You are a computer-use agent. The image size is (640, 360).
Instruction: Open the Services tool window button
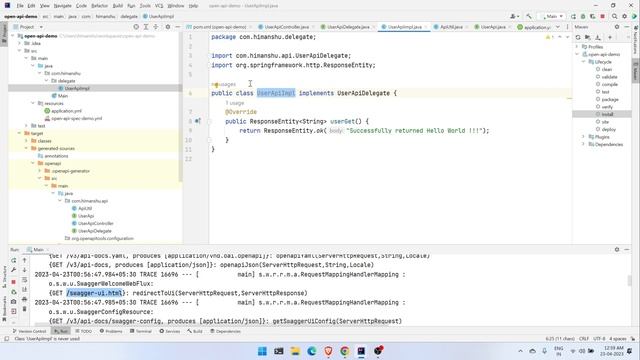[170, 331]
